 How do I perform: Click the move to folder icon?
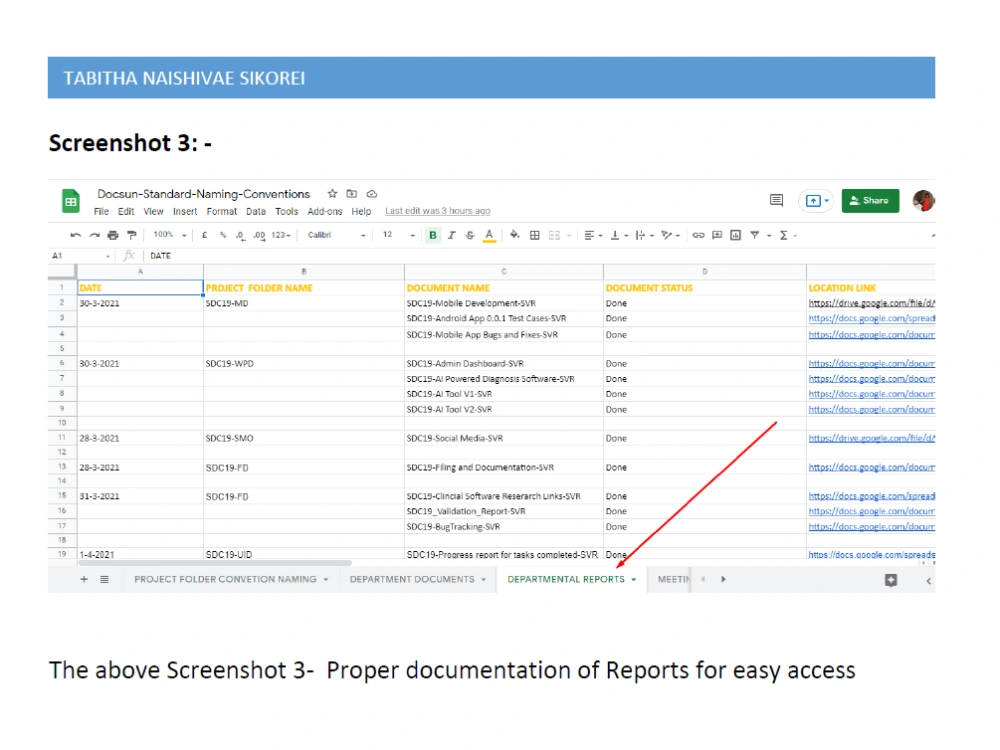(x=351, y=194)
